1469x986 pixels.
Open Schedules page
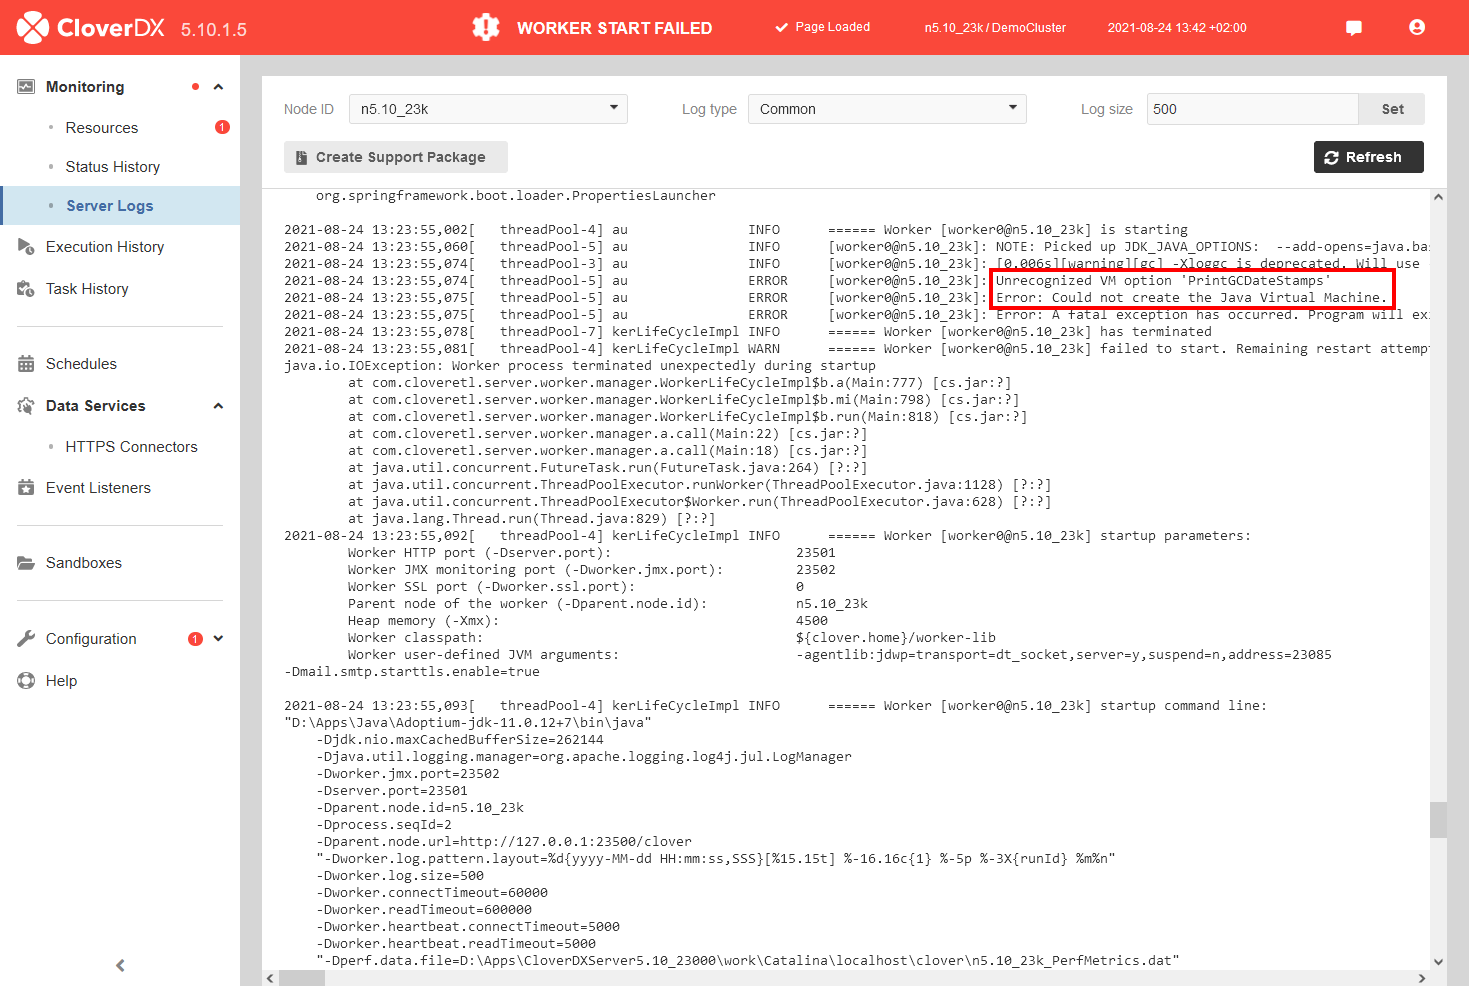click(x=81, y=364)
